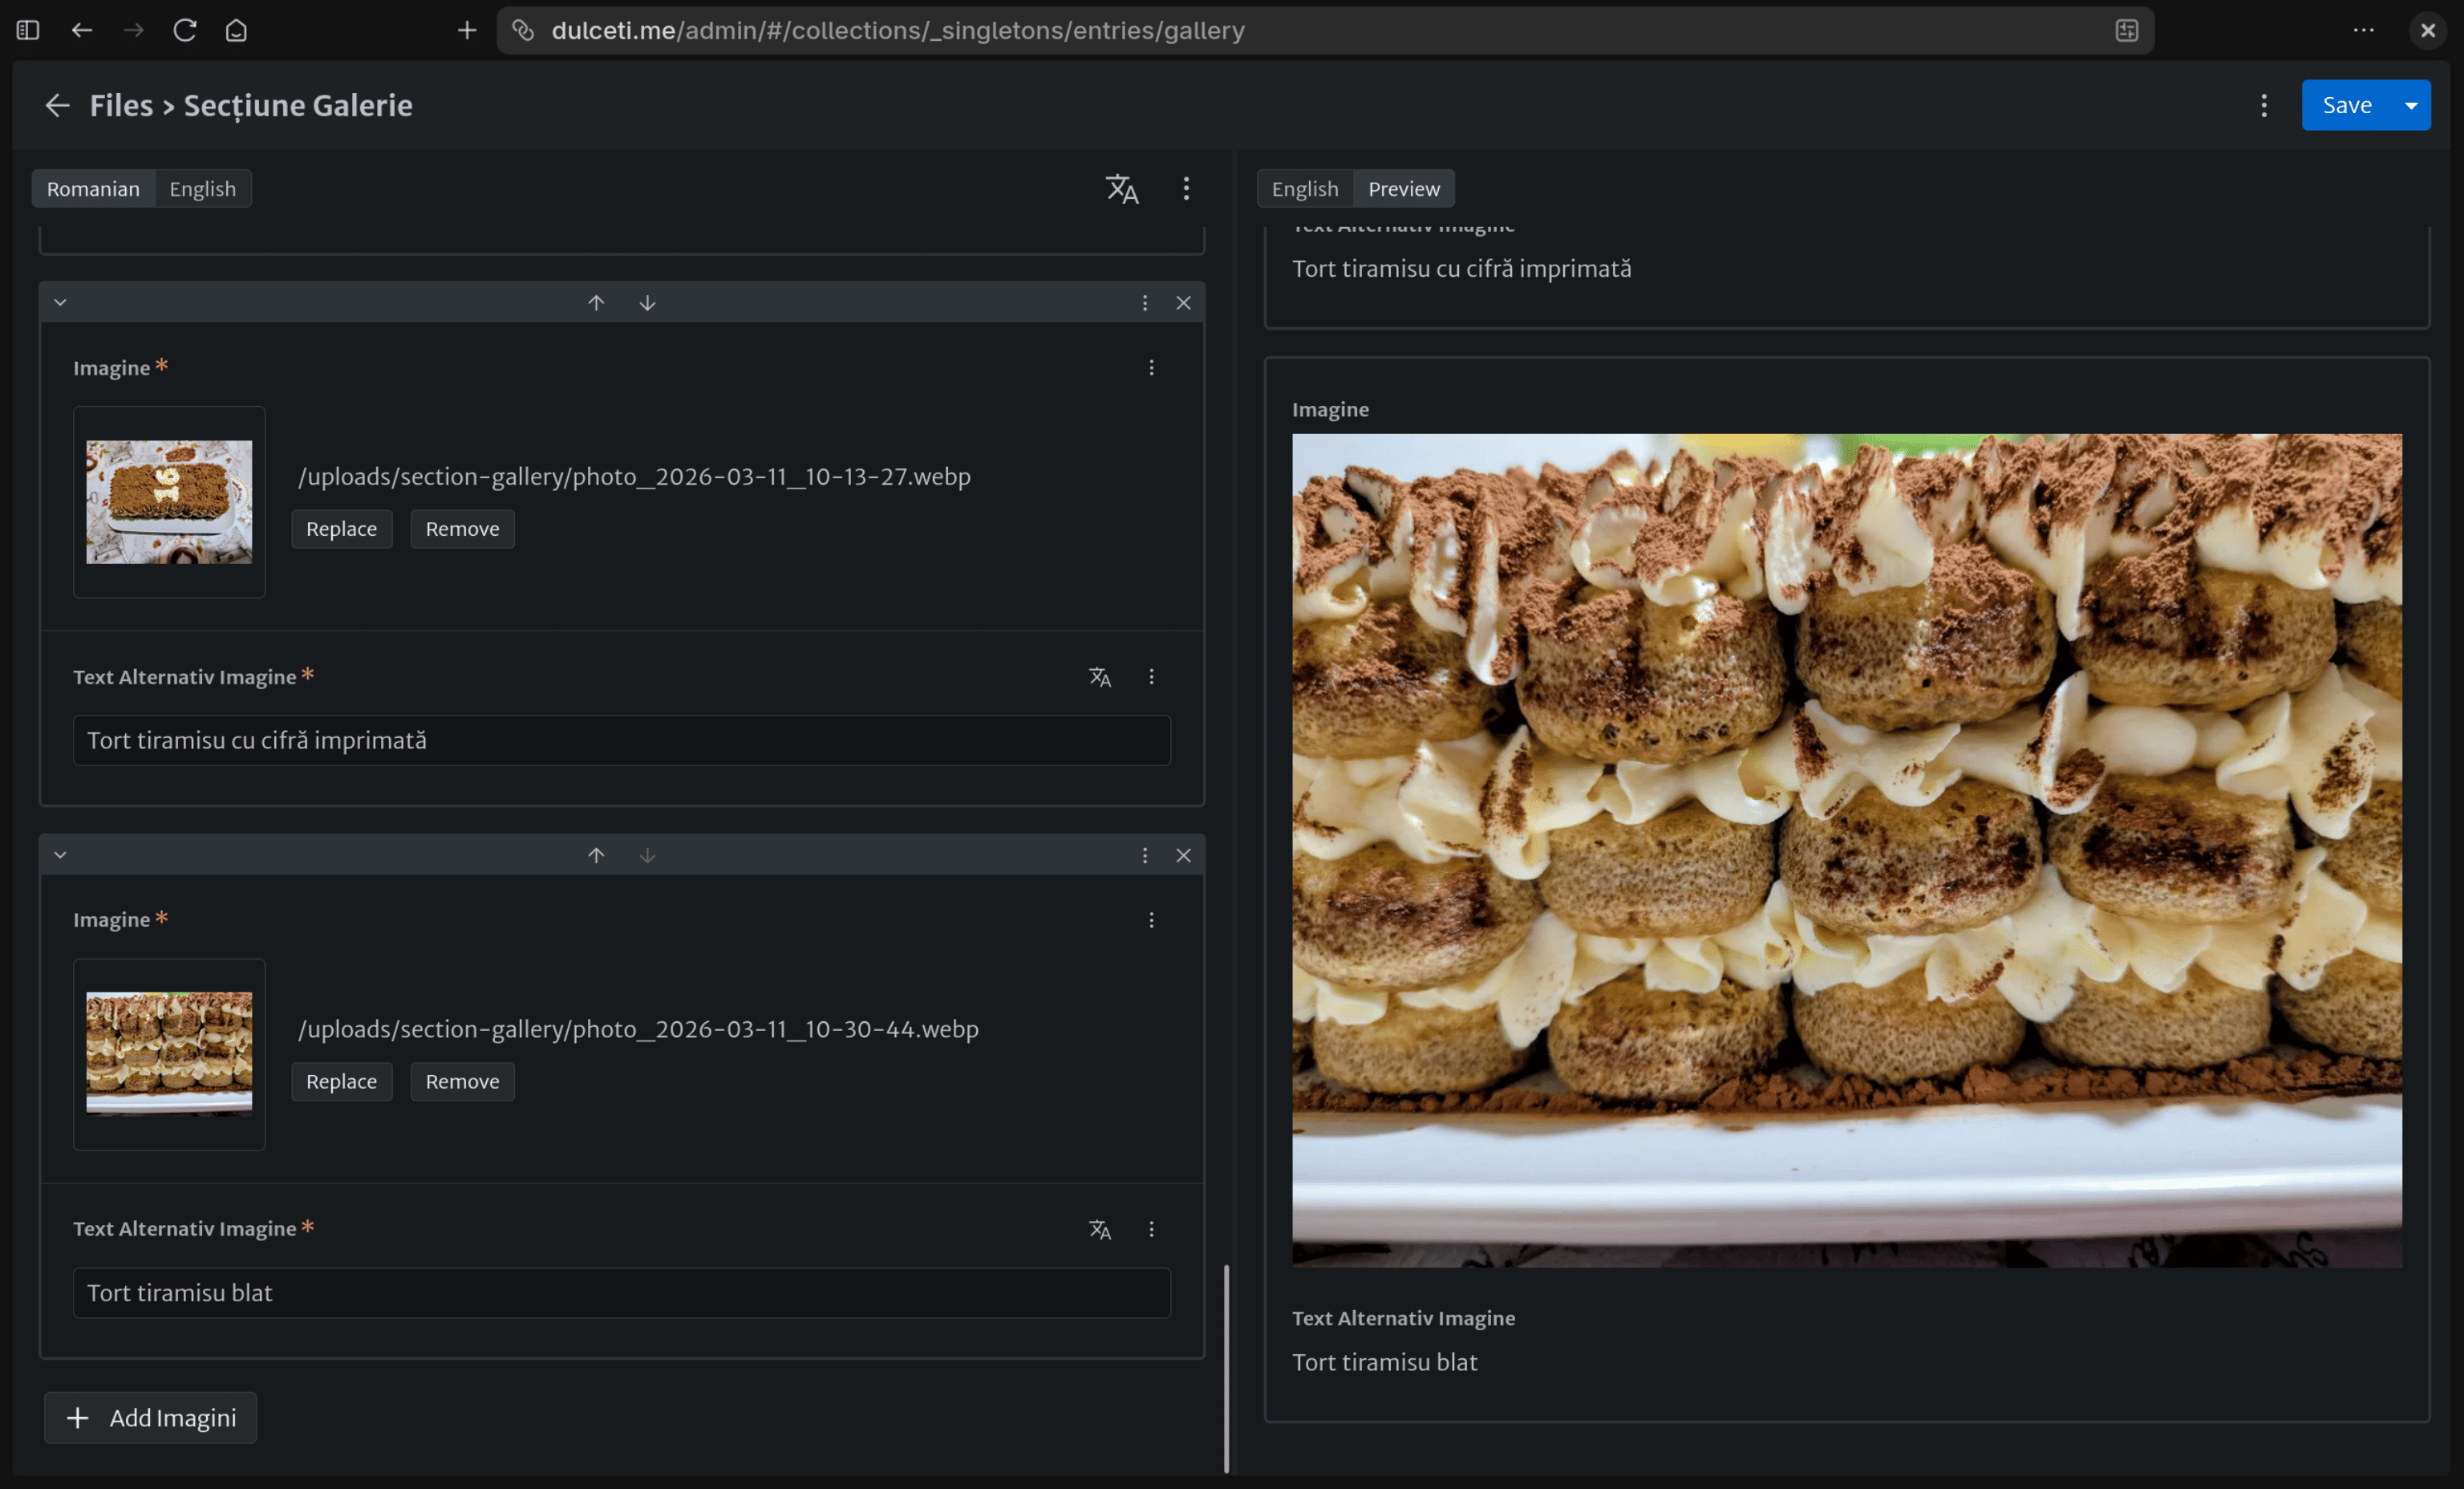This screenshot has width=2464, height=1489.
Task: Collapse the last gallery item with its chevron
Action: click(x=60, y=855)
